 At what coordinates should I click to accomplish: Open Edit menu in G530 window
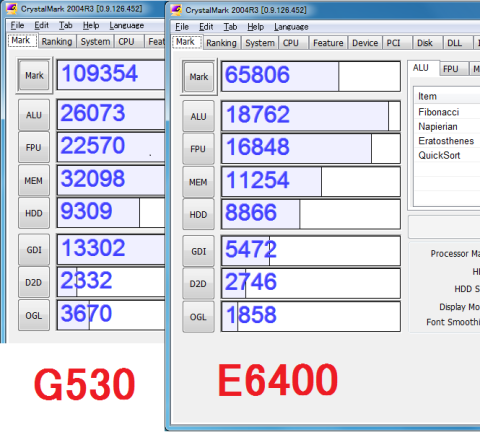tap(41, 25)
